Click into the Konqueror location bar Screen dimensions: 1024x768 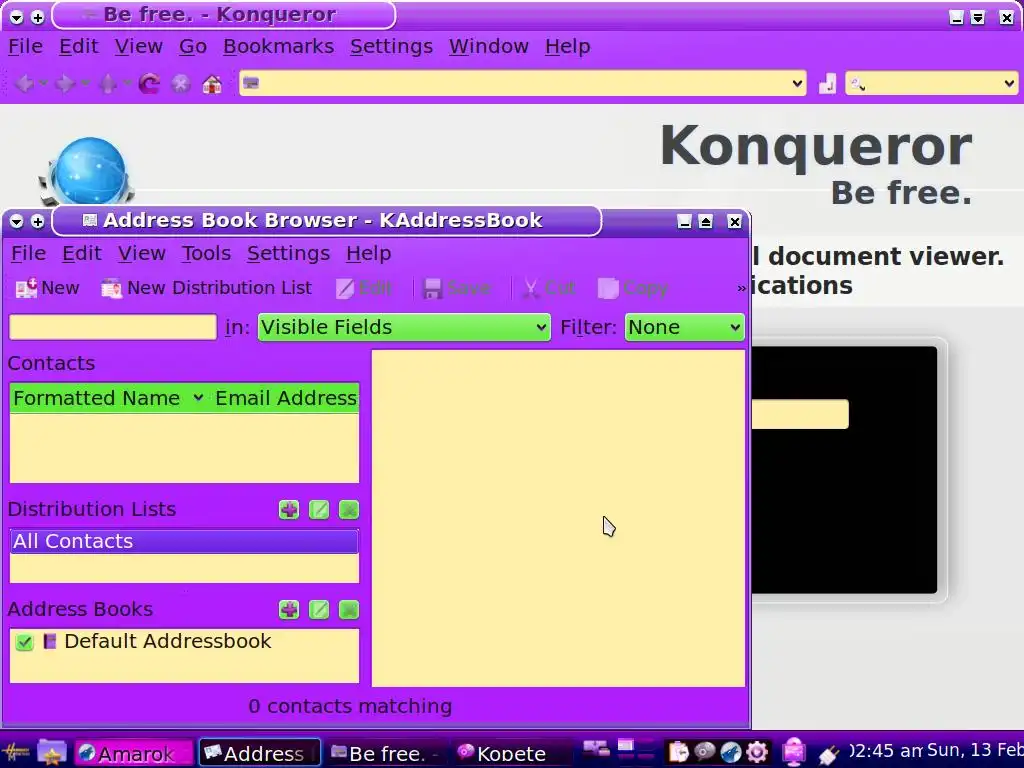click(522, 84)
